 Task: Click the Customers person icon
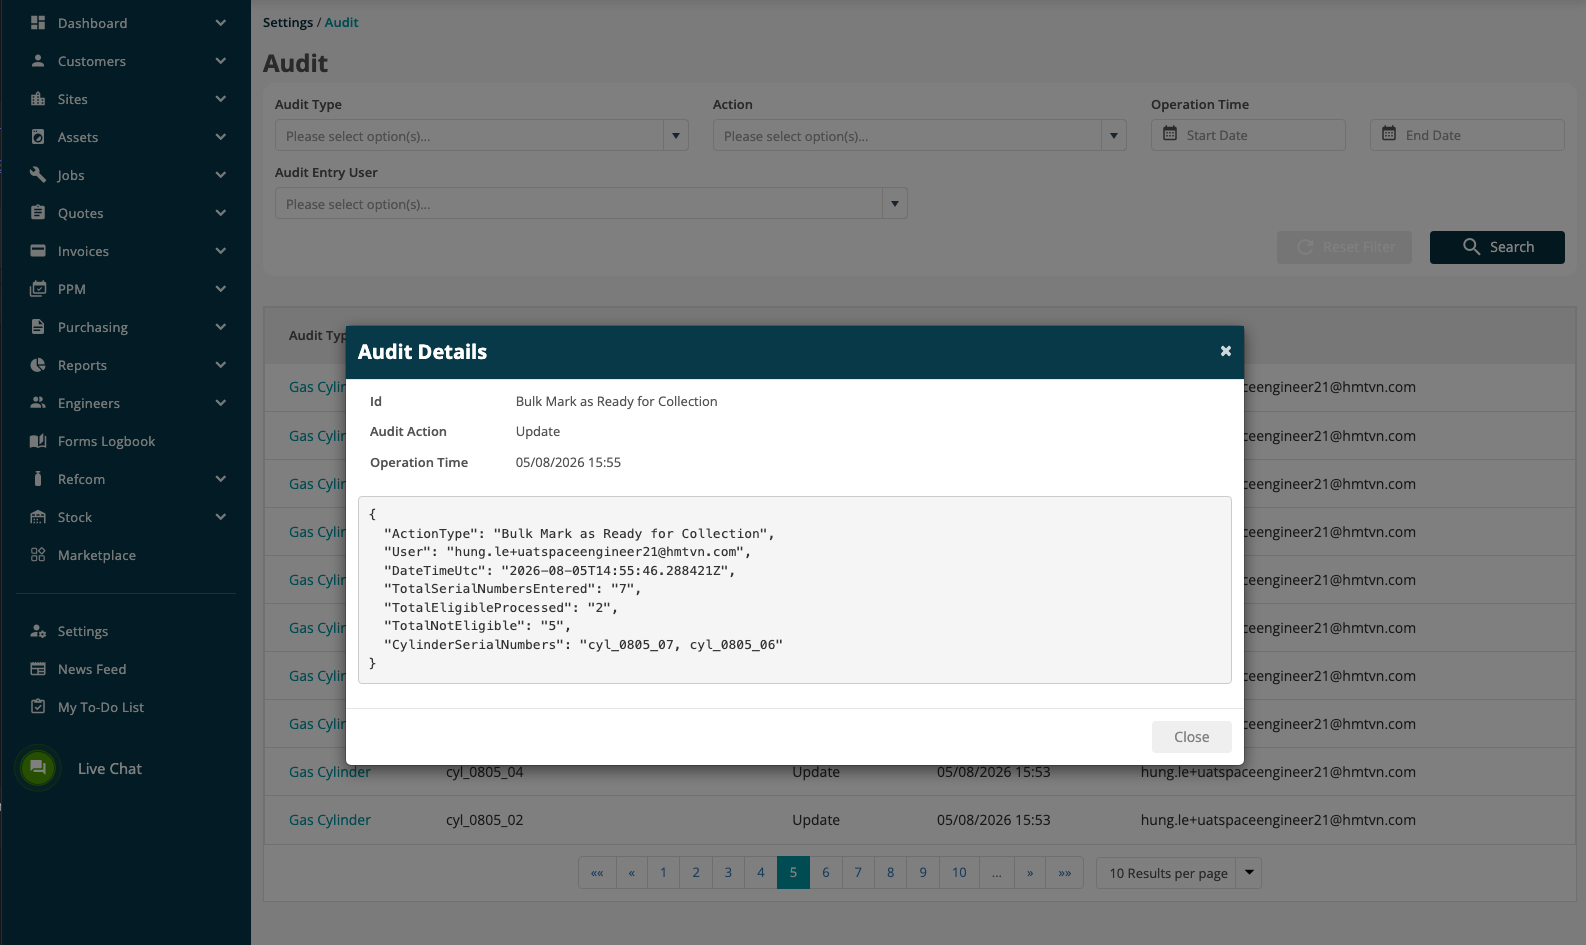point(38,60)
